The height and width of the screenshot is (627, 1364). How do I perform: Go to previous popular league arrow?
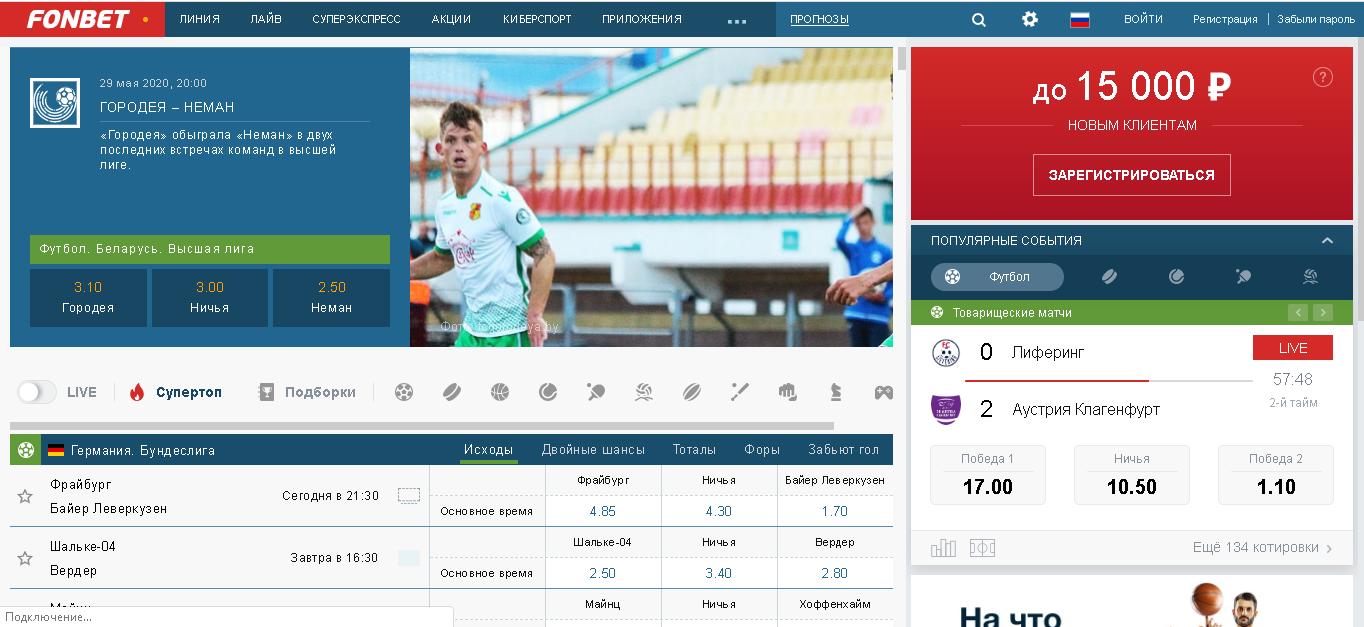point(1298,312)
